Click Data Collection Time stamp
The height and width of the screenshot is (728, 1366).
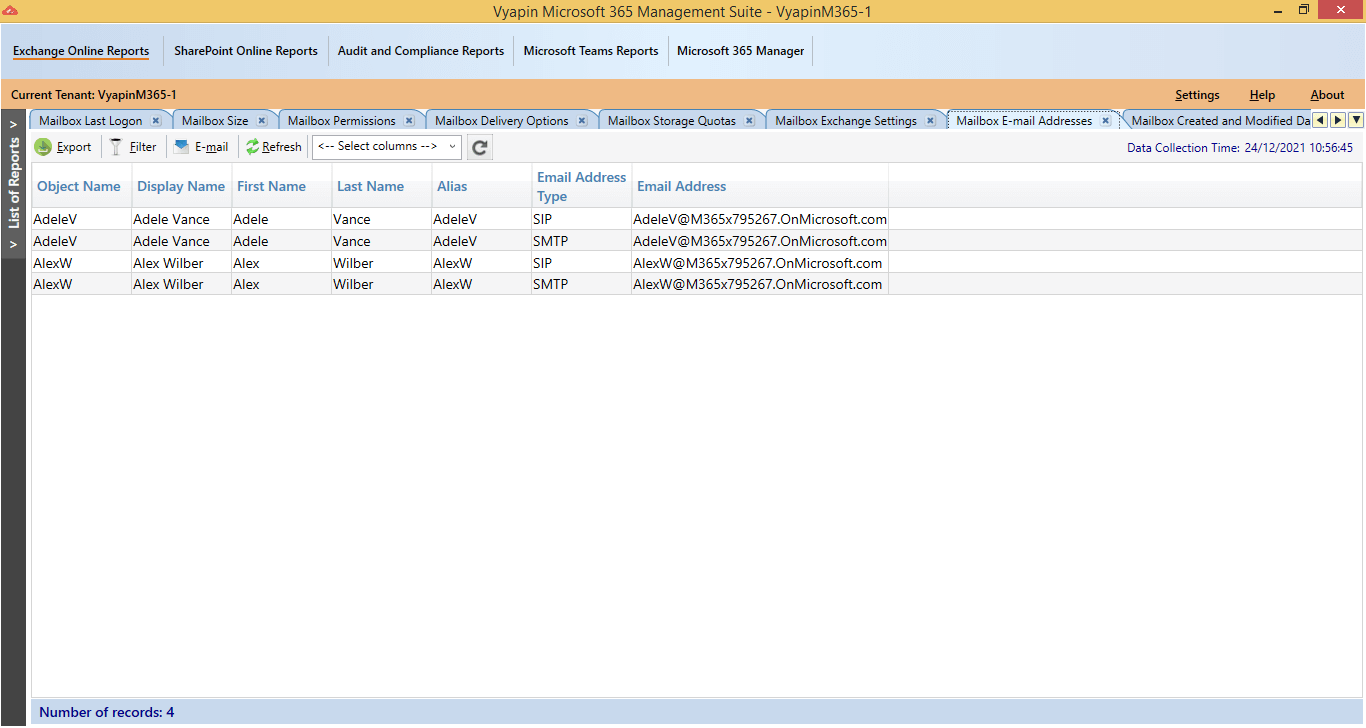click(1240, 147)
